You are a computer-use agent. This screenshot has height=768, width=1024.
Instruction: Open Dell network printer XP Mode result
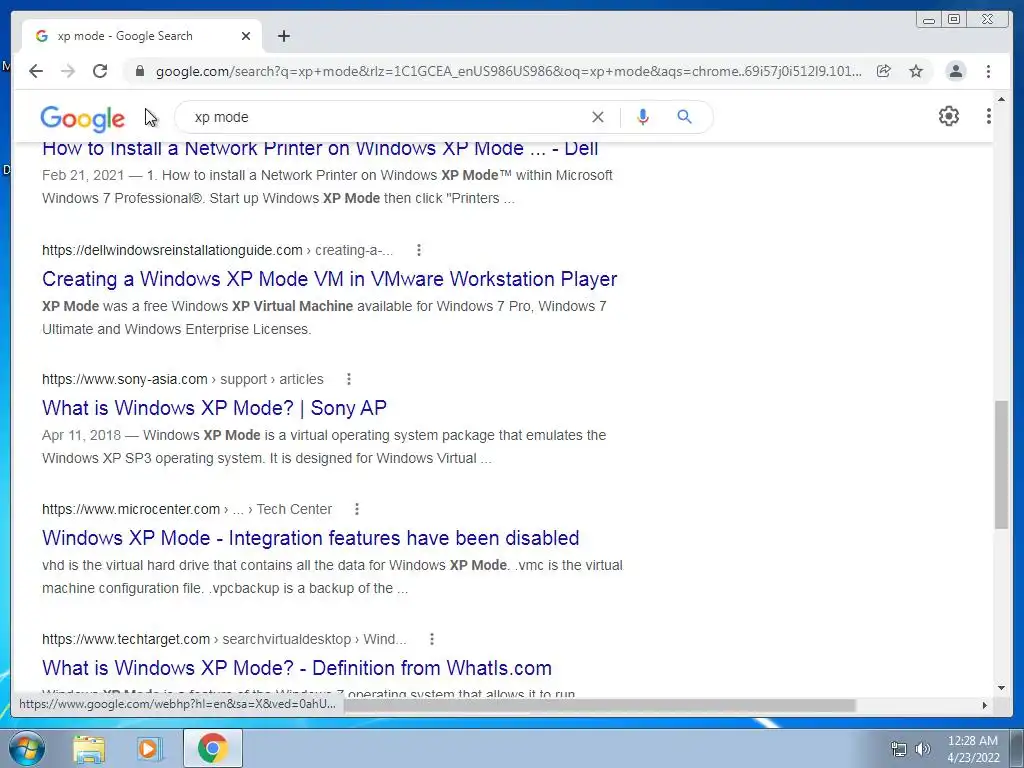click(x=320, y=148)
